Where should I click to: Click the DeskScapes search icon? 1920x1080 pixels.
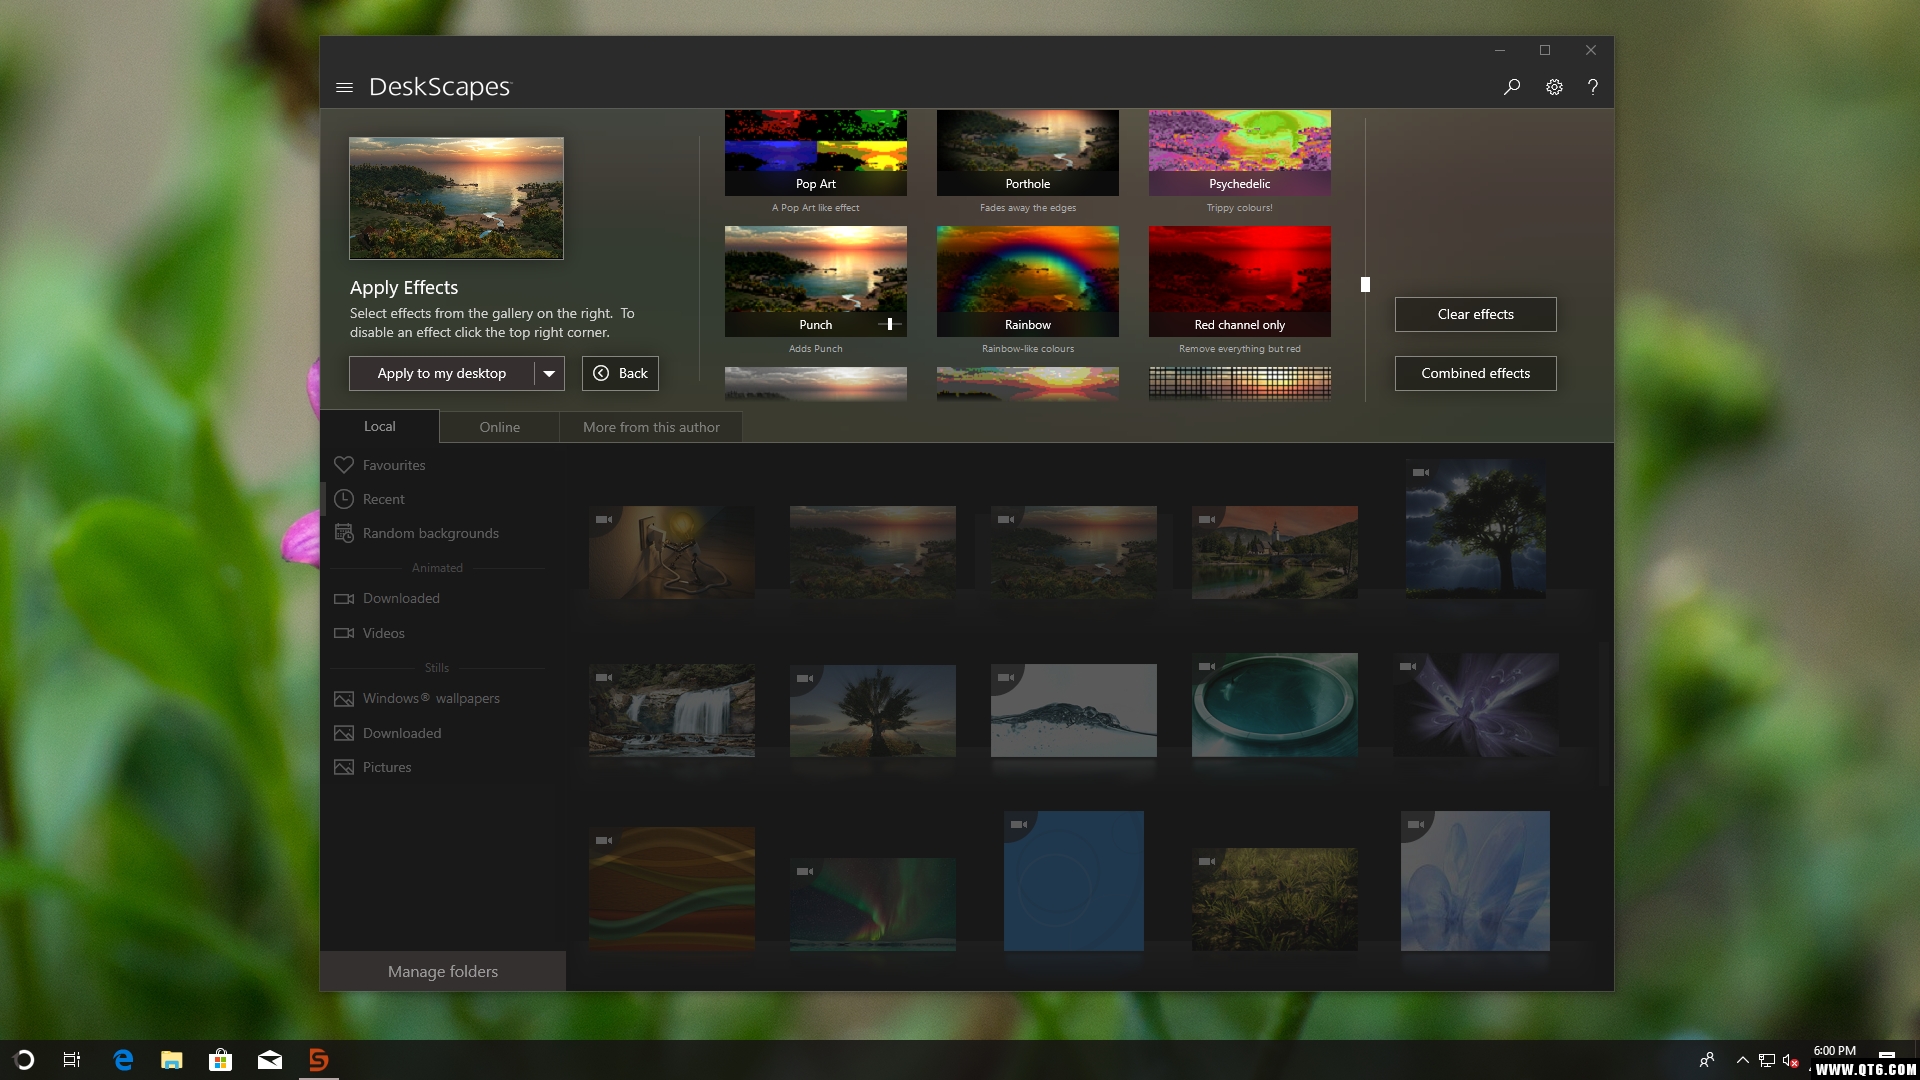pos(1513,86)
